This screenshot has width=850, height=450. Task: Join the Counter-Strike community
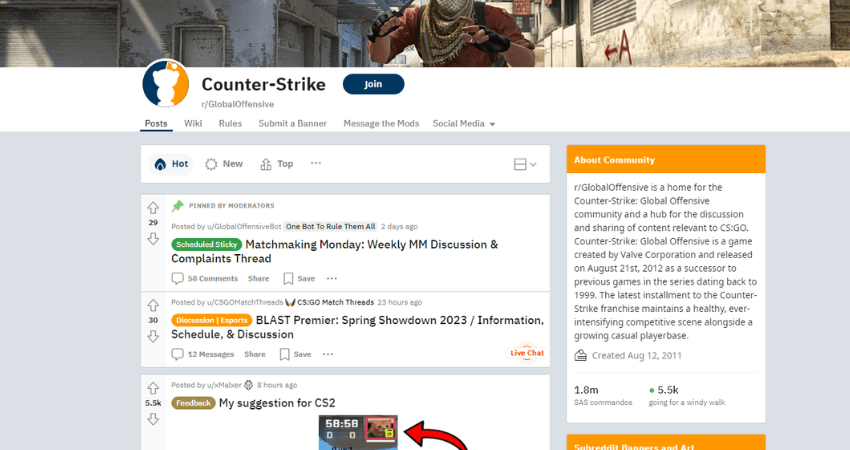374,84
